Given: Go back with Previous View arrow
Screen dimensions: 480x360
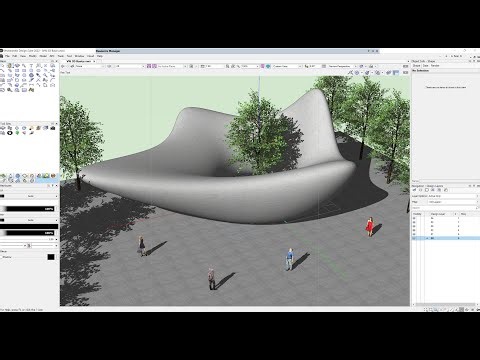Looking at the screenshot, I should tap(63, 66).
